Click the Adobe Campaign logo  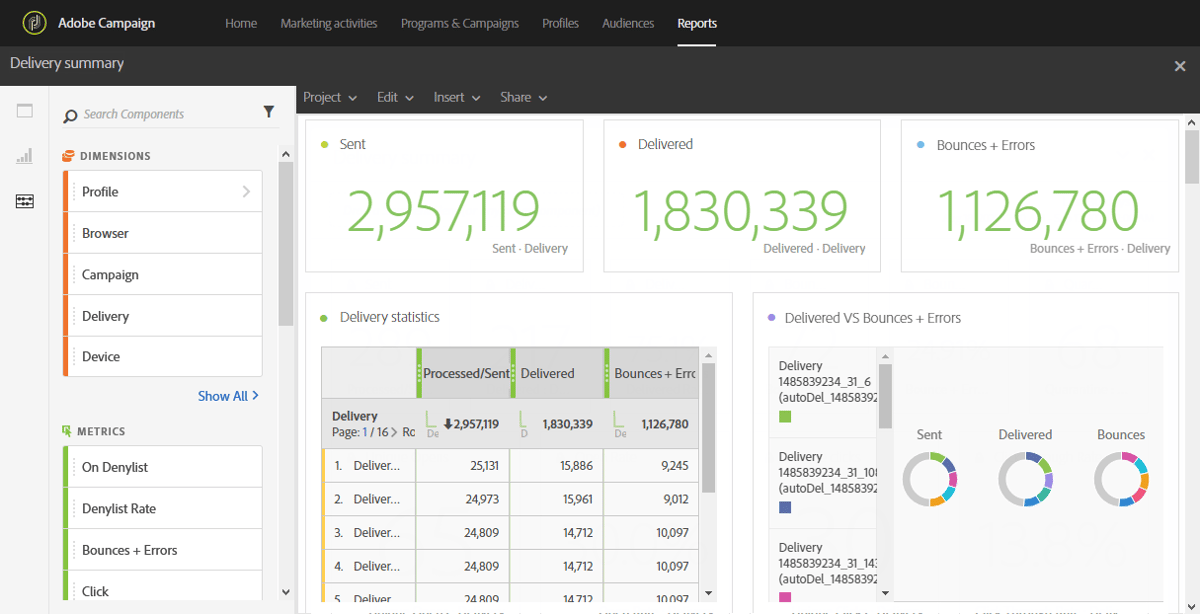34,22
